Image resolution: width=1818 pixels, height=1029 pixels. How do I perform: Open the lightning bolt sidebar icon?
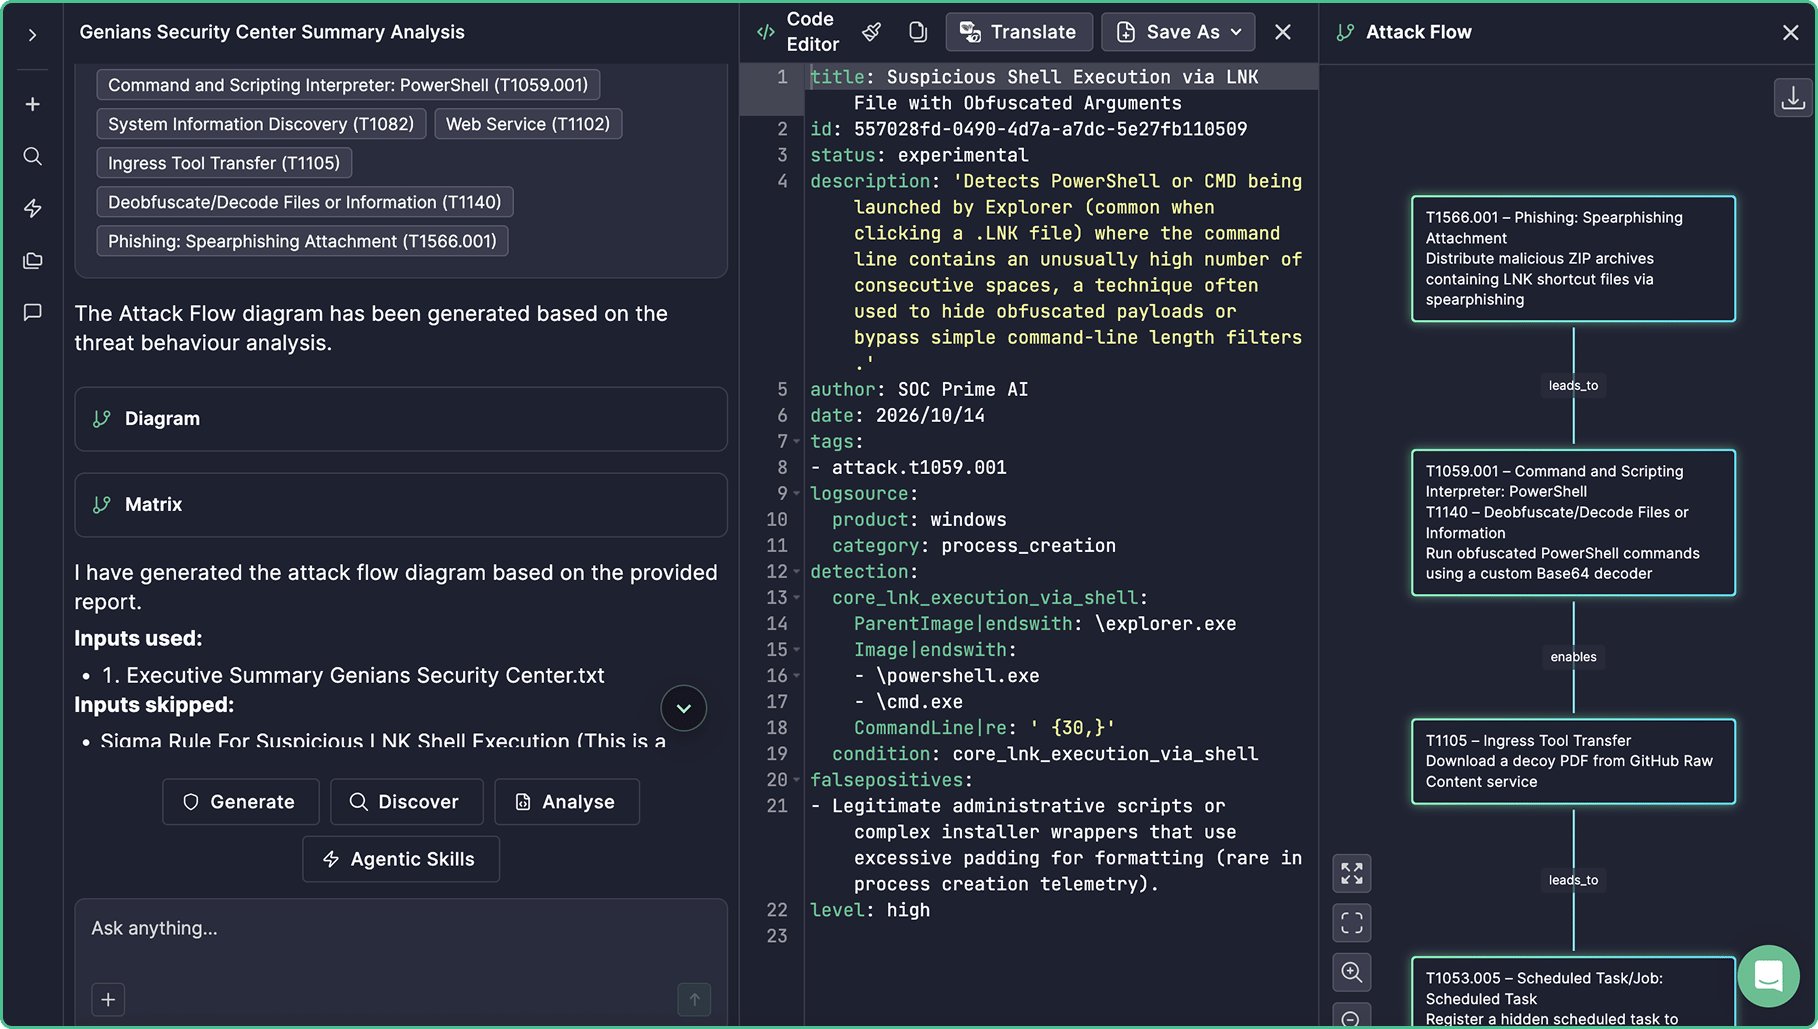tap(32, 208)
